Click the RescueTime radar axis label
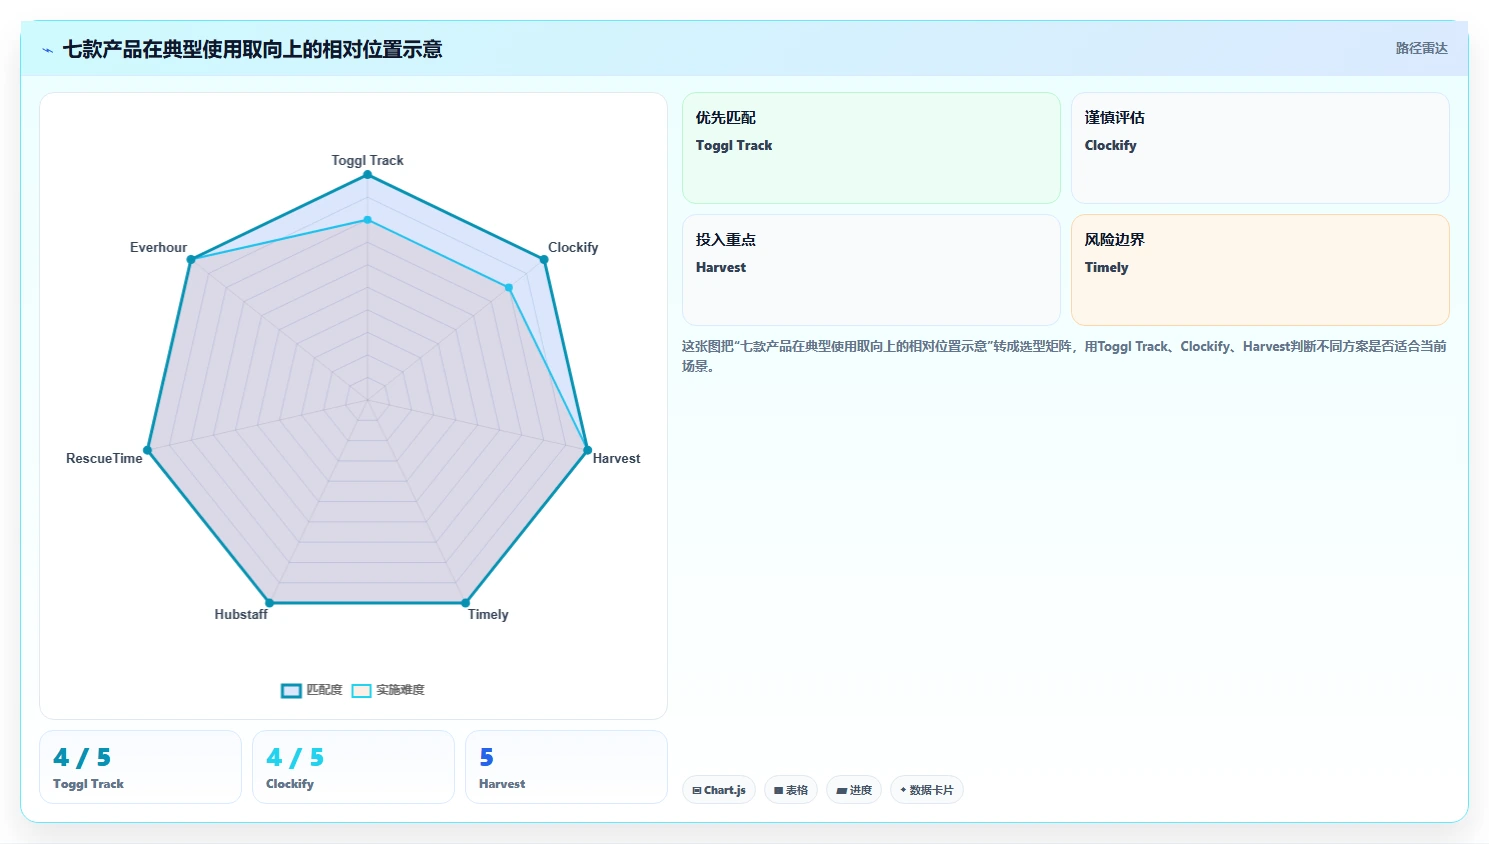The width and height of the screenshot is (1489, 844). tap(104, 458)
